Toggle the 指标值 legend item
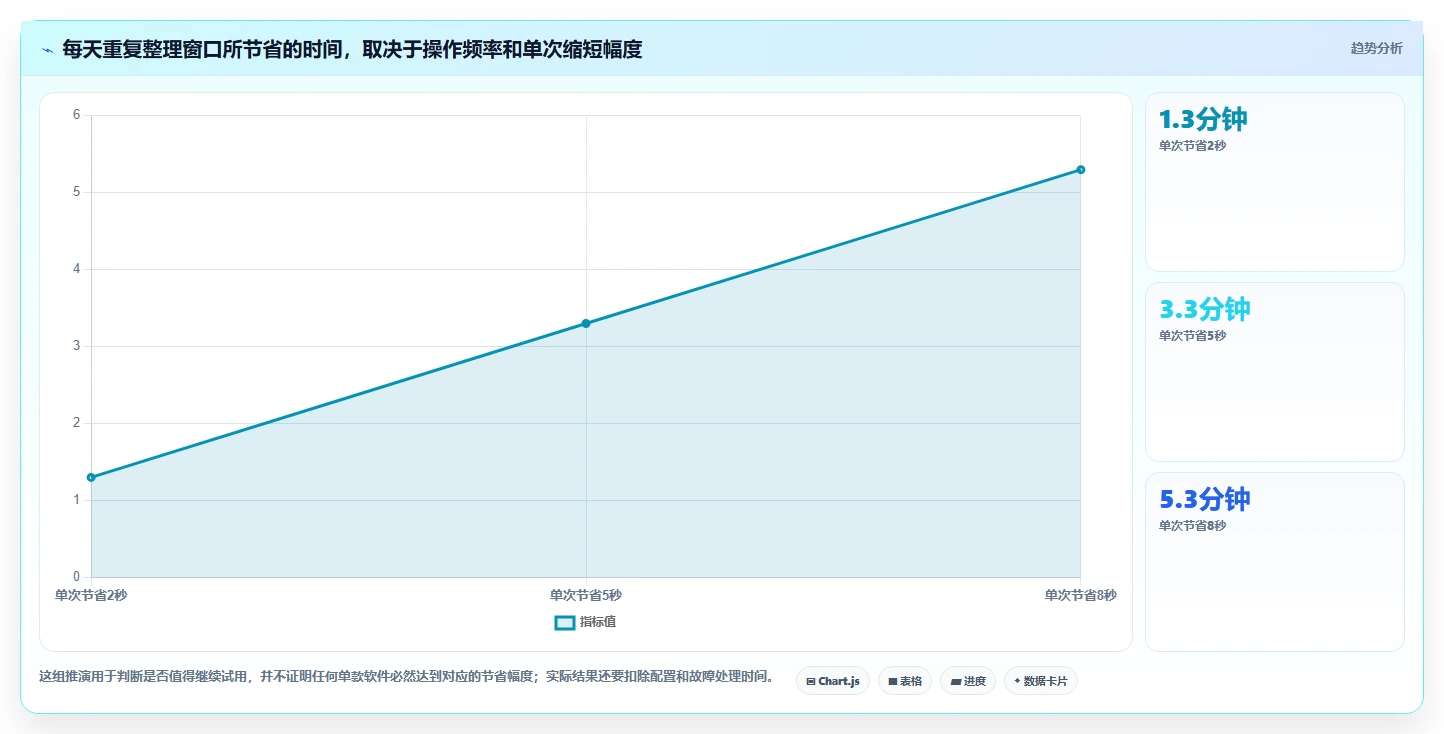This screenshot has width=1444, height=734. click(x=586, y=622)
